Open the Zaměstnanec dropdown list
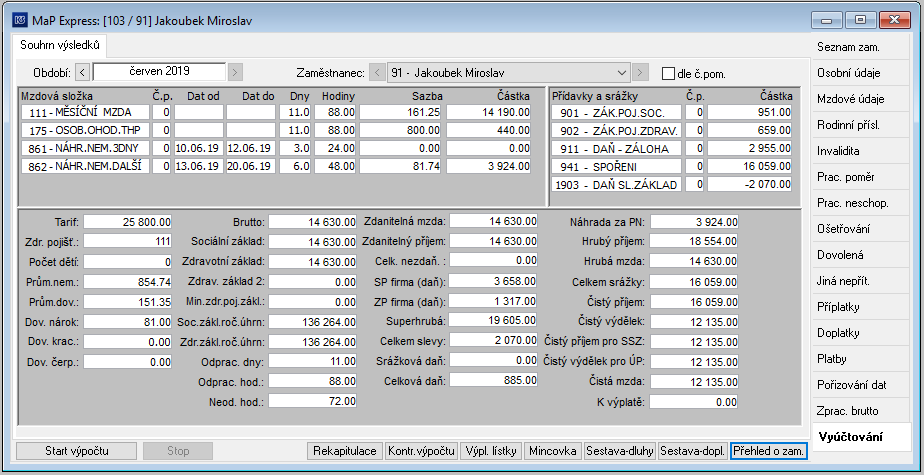Screen dimensions: 924x475 tap(621, 73)
